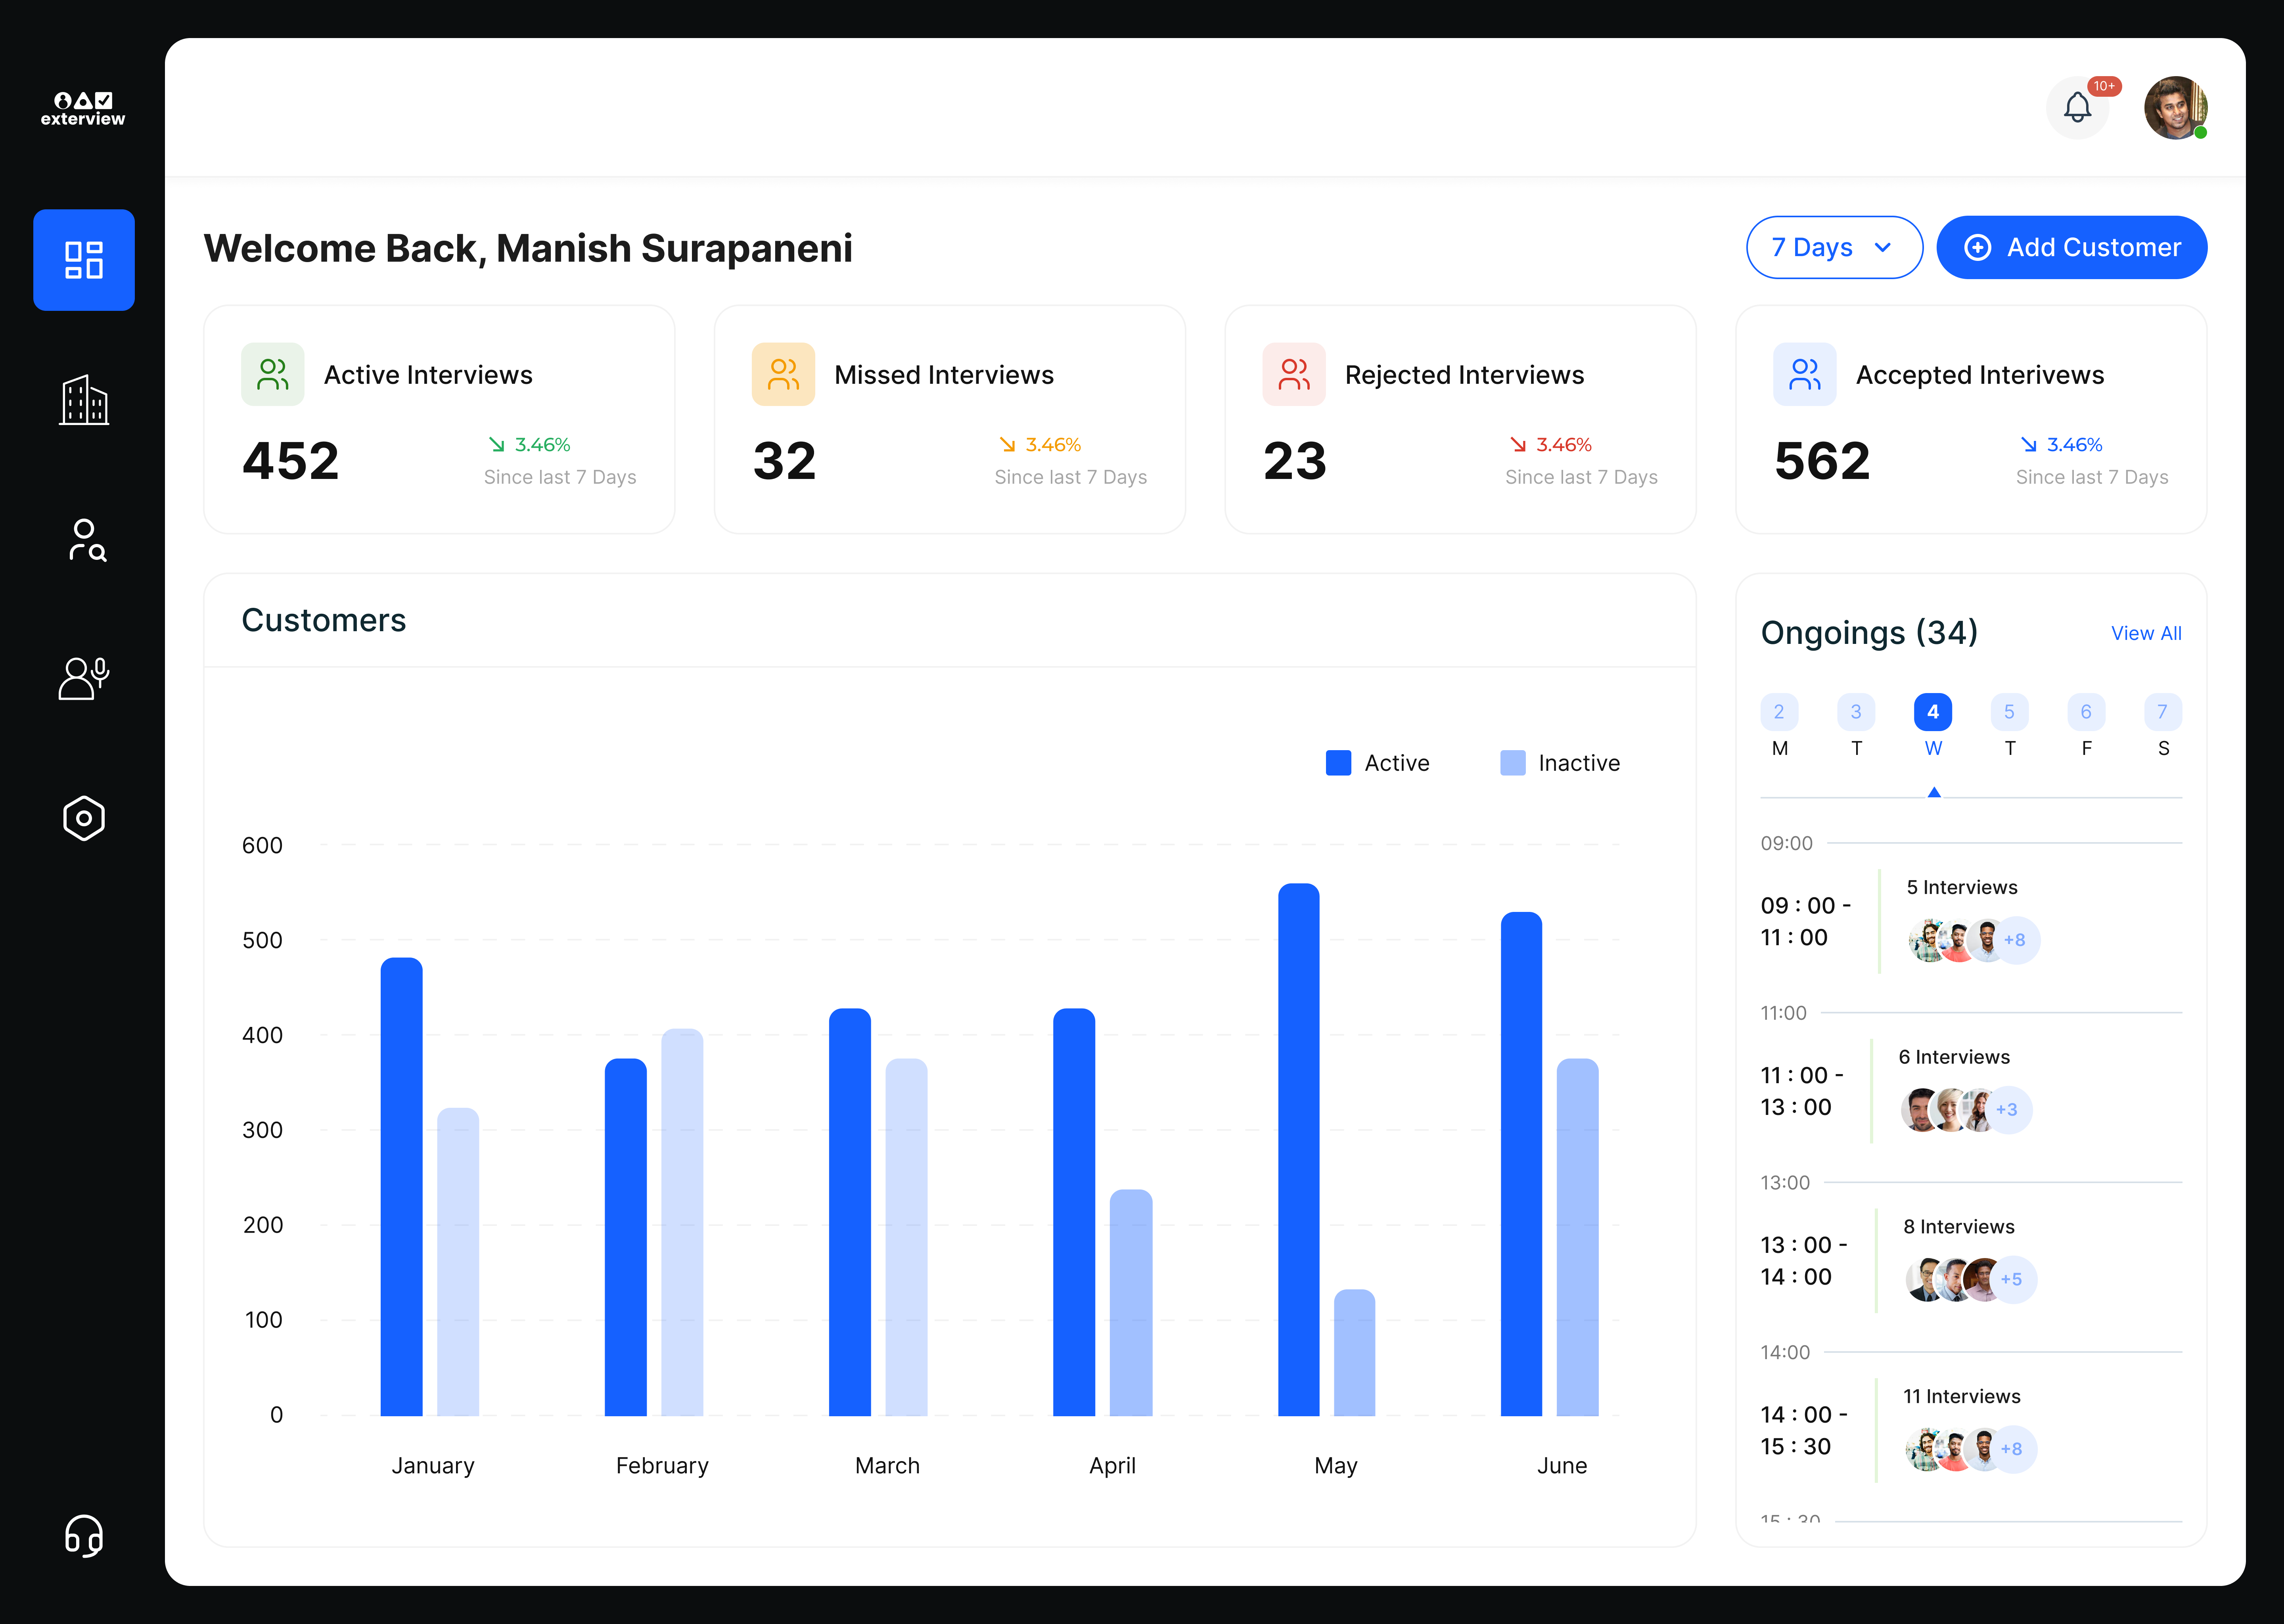Image resolution: width=2284 pixels, height=1624 pixels.
Task: Click first avatar in 8 Interviews slot
Action: (x=1925, y=1280)
